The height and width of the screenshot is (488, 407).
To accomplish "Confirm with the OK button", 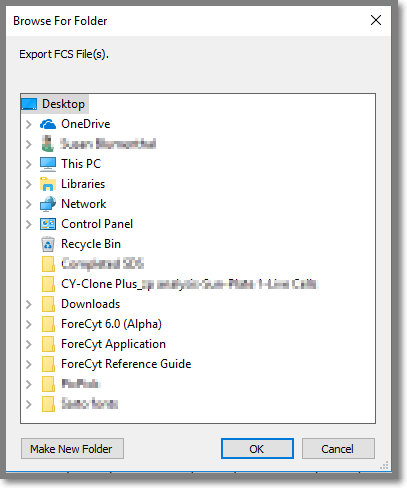I will click(257, 449).
